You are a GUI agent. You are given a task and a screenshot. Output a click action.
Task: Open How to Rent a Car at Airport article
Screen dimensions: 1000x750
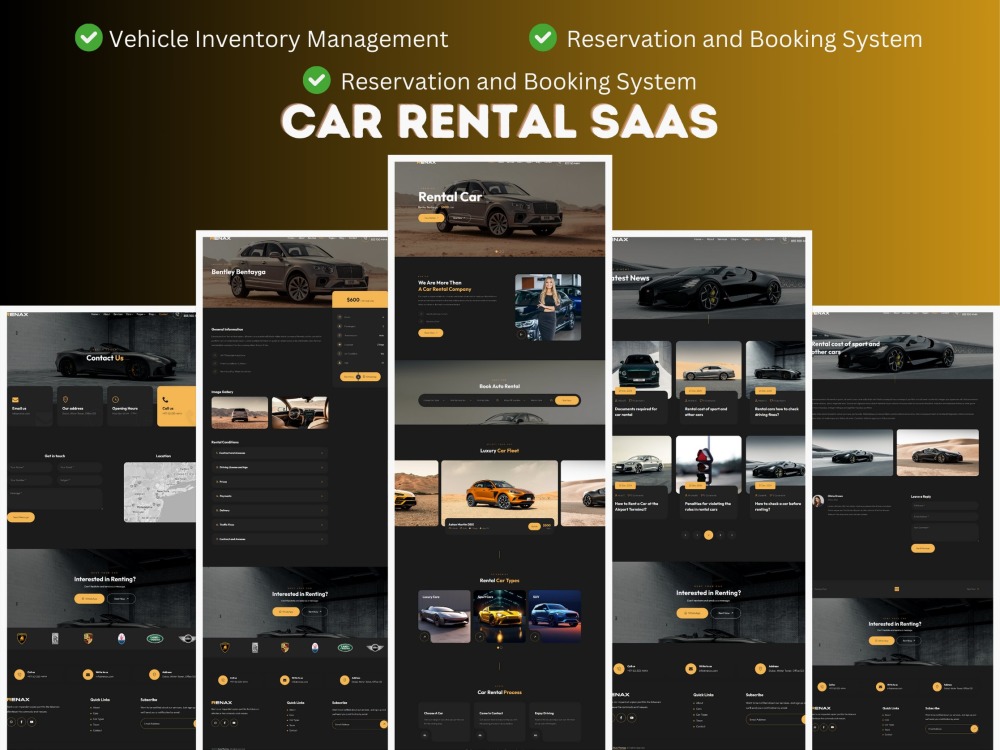640,477
